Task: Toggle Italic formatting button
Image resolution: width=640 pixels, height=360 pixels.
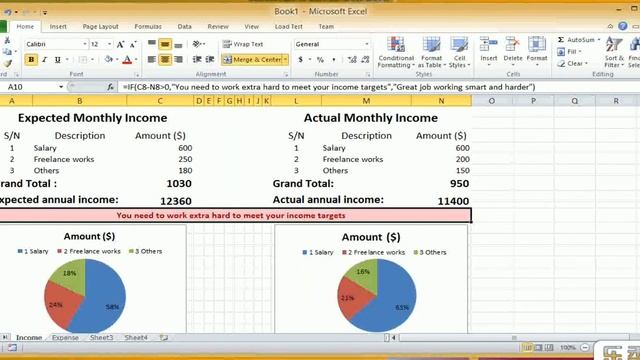Action: (x=44, y=60)
